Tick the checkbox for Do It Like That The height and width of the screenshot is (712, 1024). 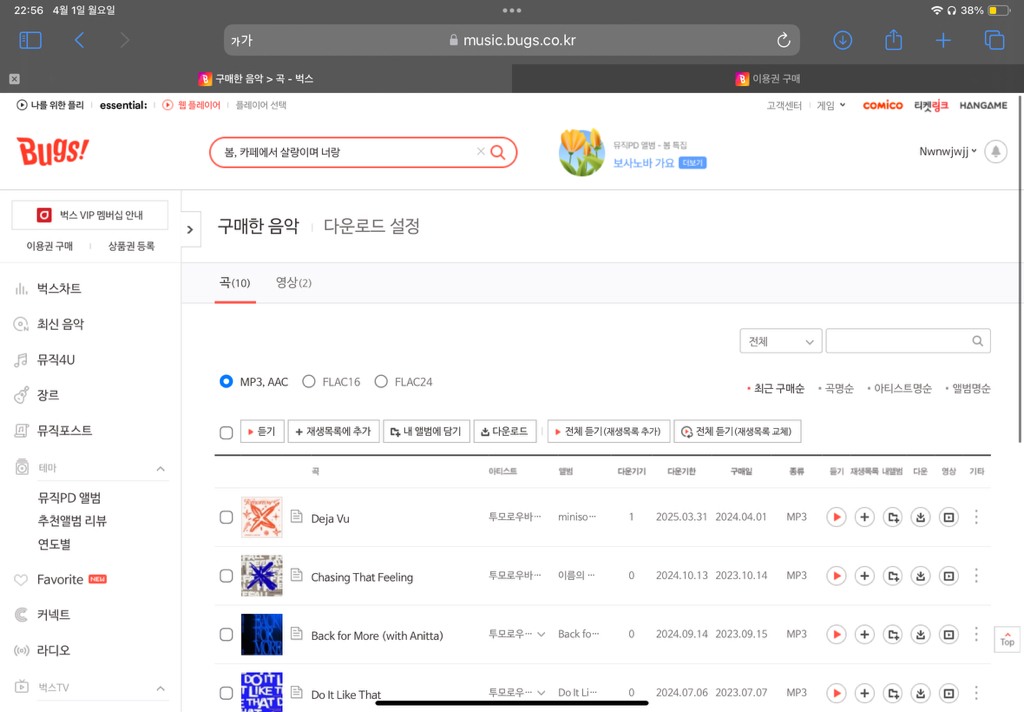click(x=227, y=693)
